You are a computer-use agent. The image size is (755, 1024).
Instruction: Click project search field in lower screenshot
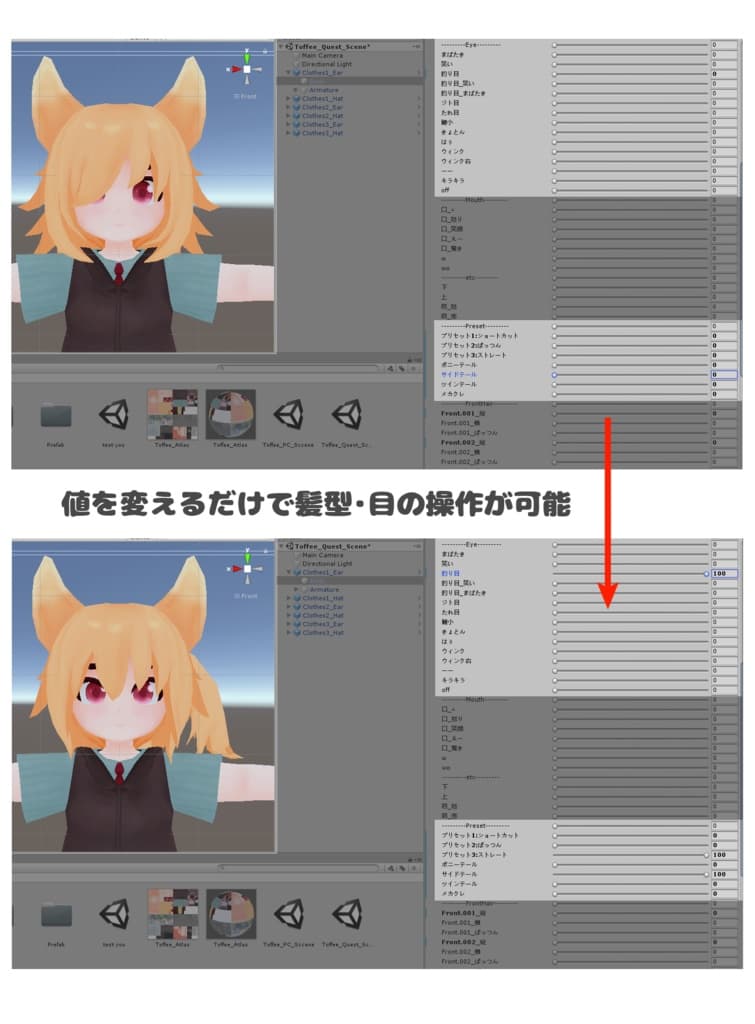click(x=299, y=868)
